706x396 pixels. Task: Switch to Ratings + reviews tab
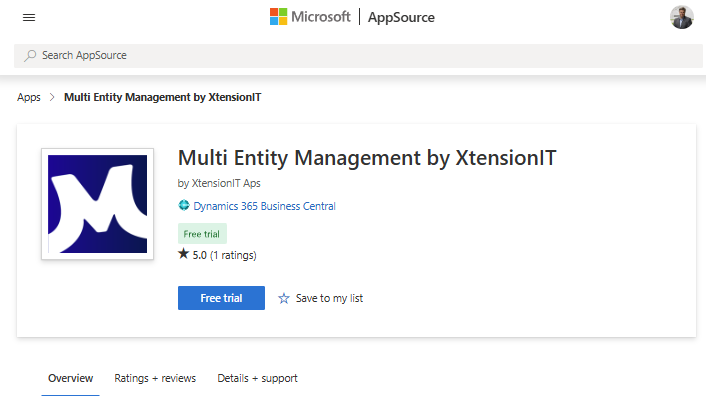pos(155,378)
